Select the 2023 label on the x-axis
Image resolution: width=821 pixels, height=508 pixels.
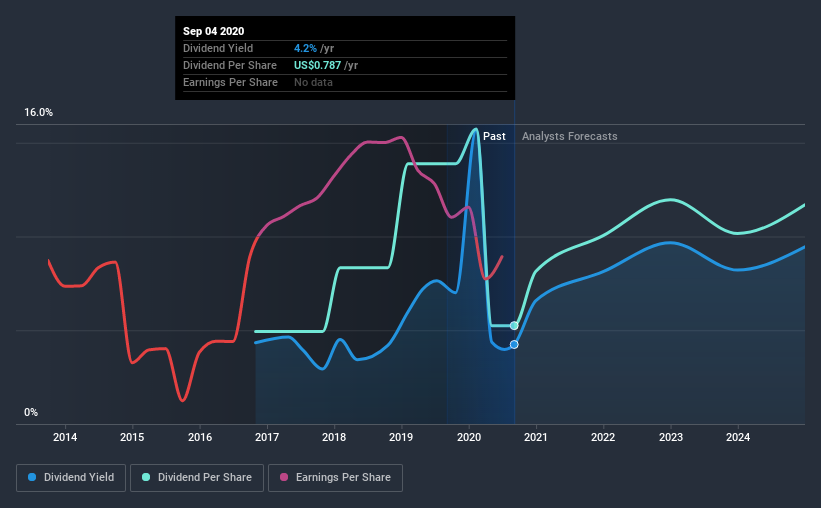(x=671, y=437)
